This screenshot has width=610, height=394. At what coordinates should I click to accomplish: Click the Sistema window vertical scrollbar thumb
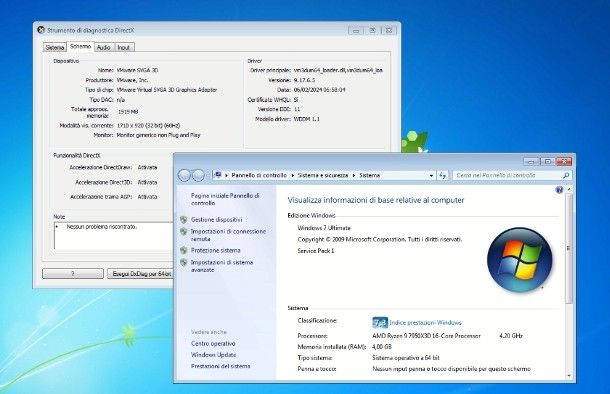point(569,249)
